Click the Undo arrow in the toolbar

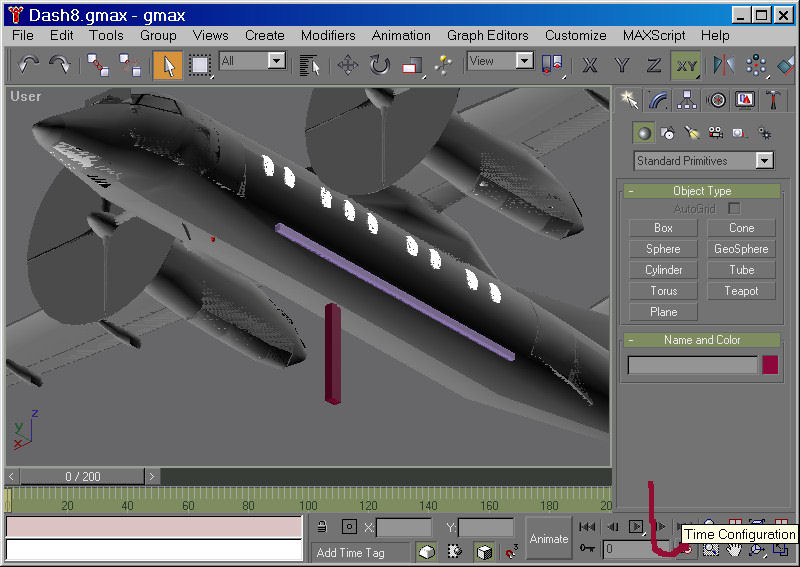point(28,65)
